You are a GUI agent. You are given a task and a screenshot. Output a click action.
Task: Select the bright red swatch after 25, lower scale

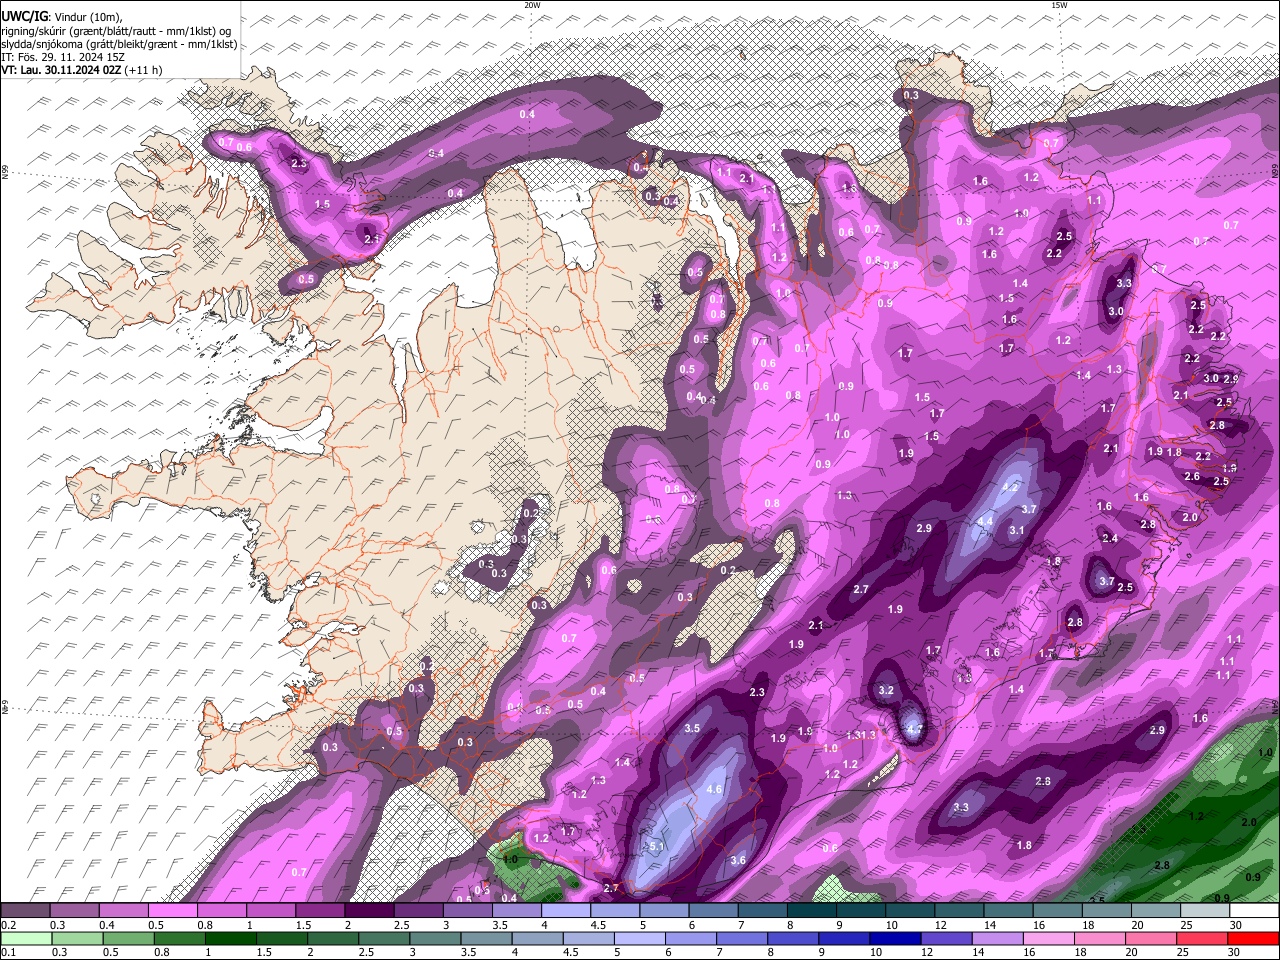coord(1254,938)
